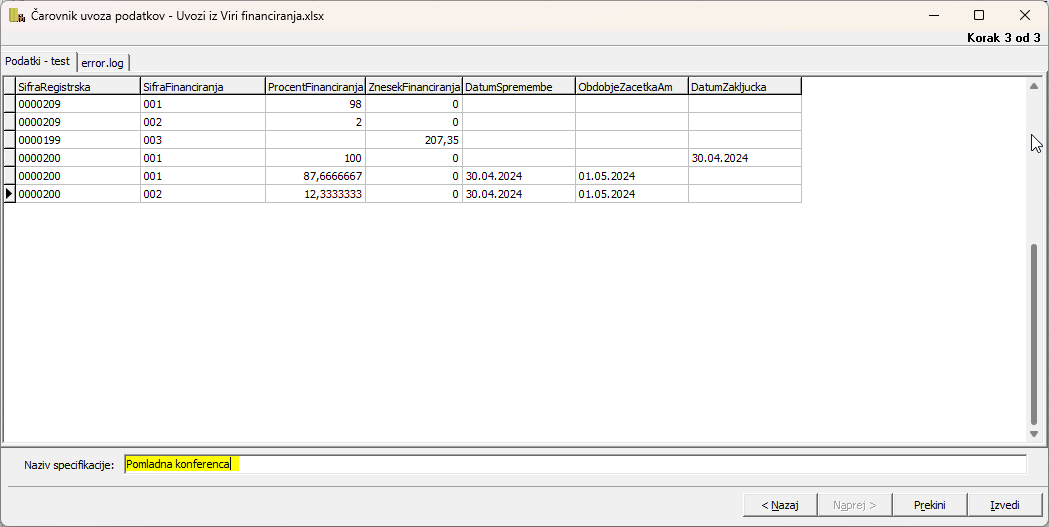This screenshot has width=1049, height=527.
Task: Click the DatumZakljucka column header
Action: pos(745,86)
